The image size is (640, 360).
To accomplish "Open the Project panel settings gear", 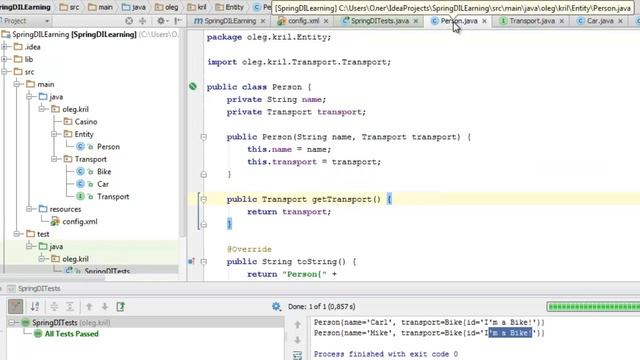I will tap(161, 20).
